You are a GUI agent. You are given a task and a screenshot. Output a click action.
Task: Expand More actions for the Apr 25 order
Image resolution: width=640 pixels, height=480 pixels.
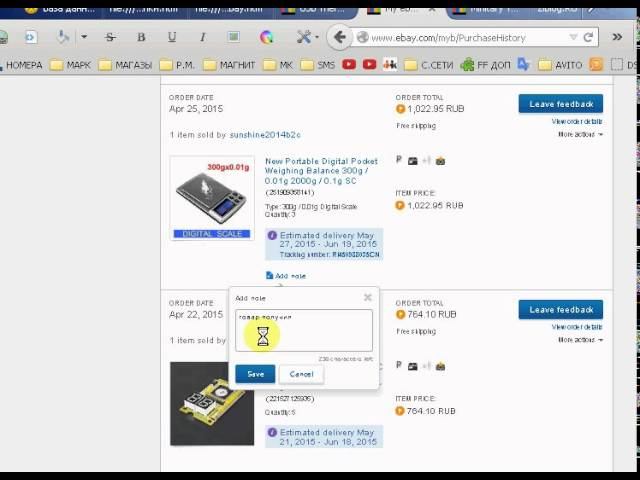click(580, 134)
